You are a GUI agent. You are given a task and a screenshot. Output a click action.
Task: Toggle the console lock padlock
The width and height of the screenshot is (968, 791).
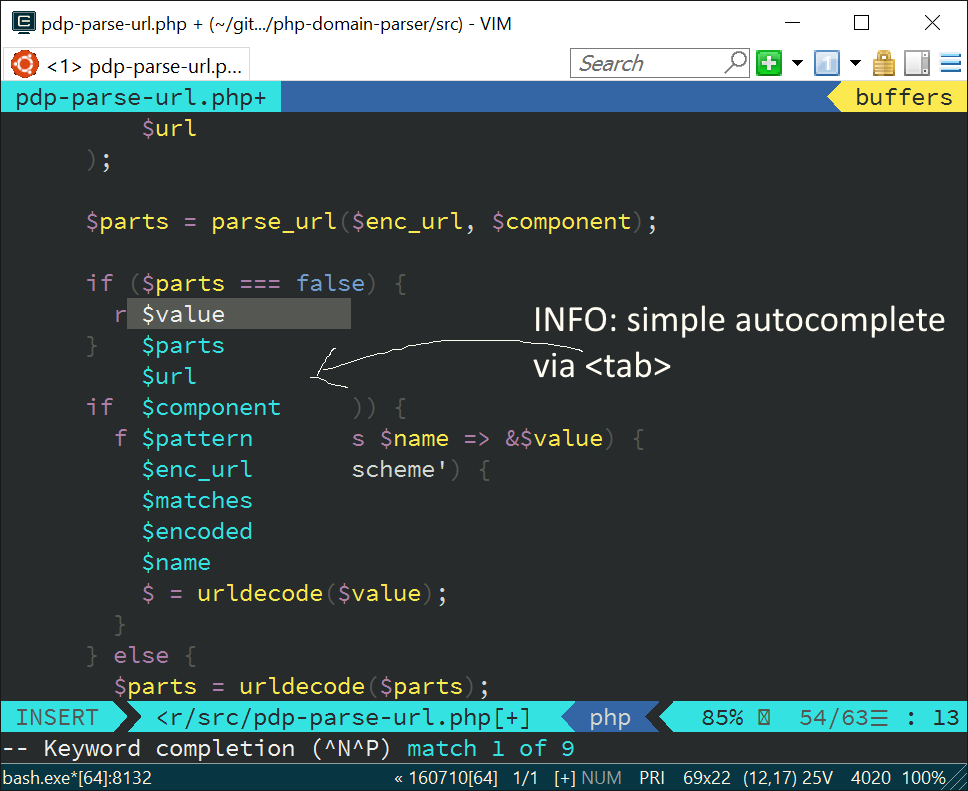(884, 63)
